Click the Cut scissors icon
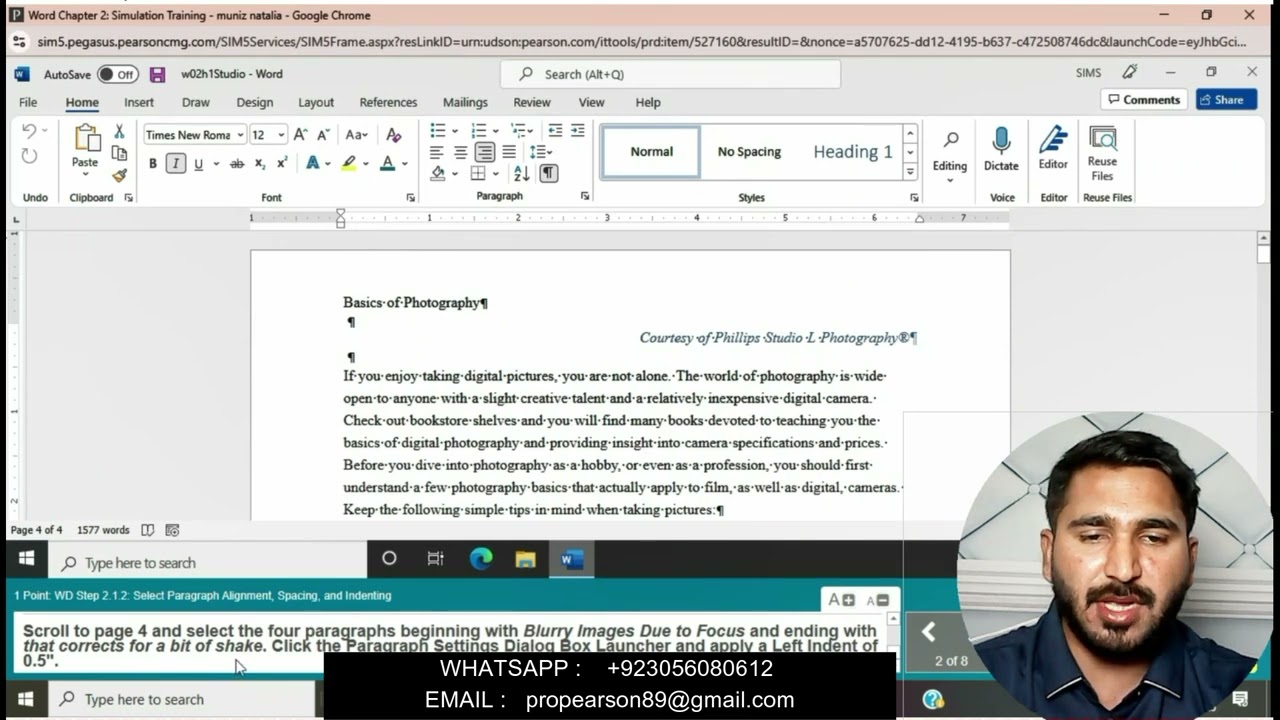This screenshot has height=720, width=1280. (x=119, y=131)
